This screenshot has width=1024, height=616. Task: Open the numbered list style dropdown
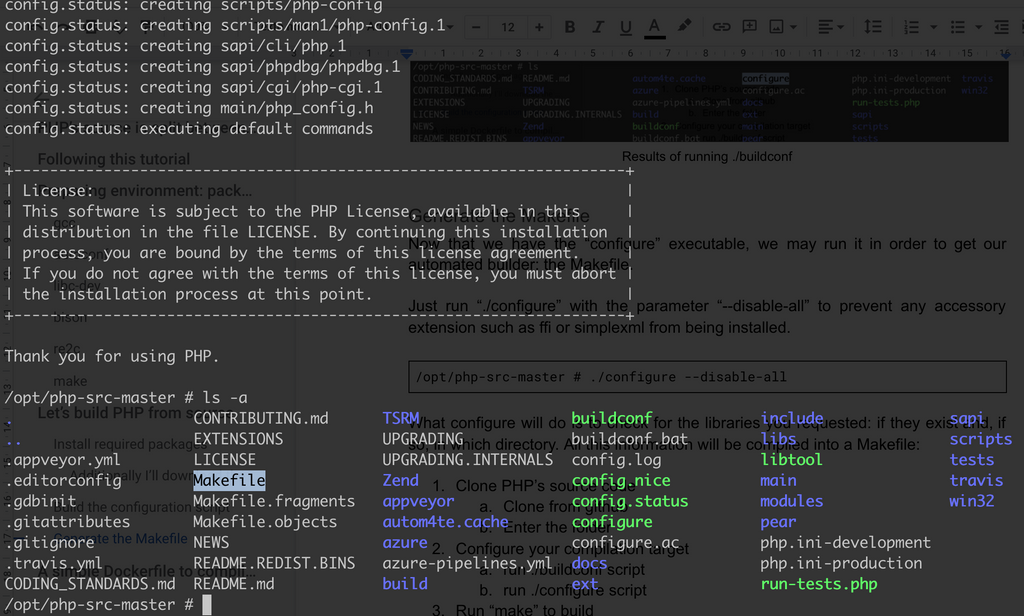tap(932, 28)
